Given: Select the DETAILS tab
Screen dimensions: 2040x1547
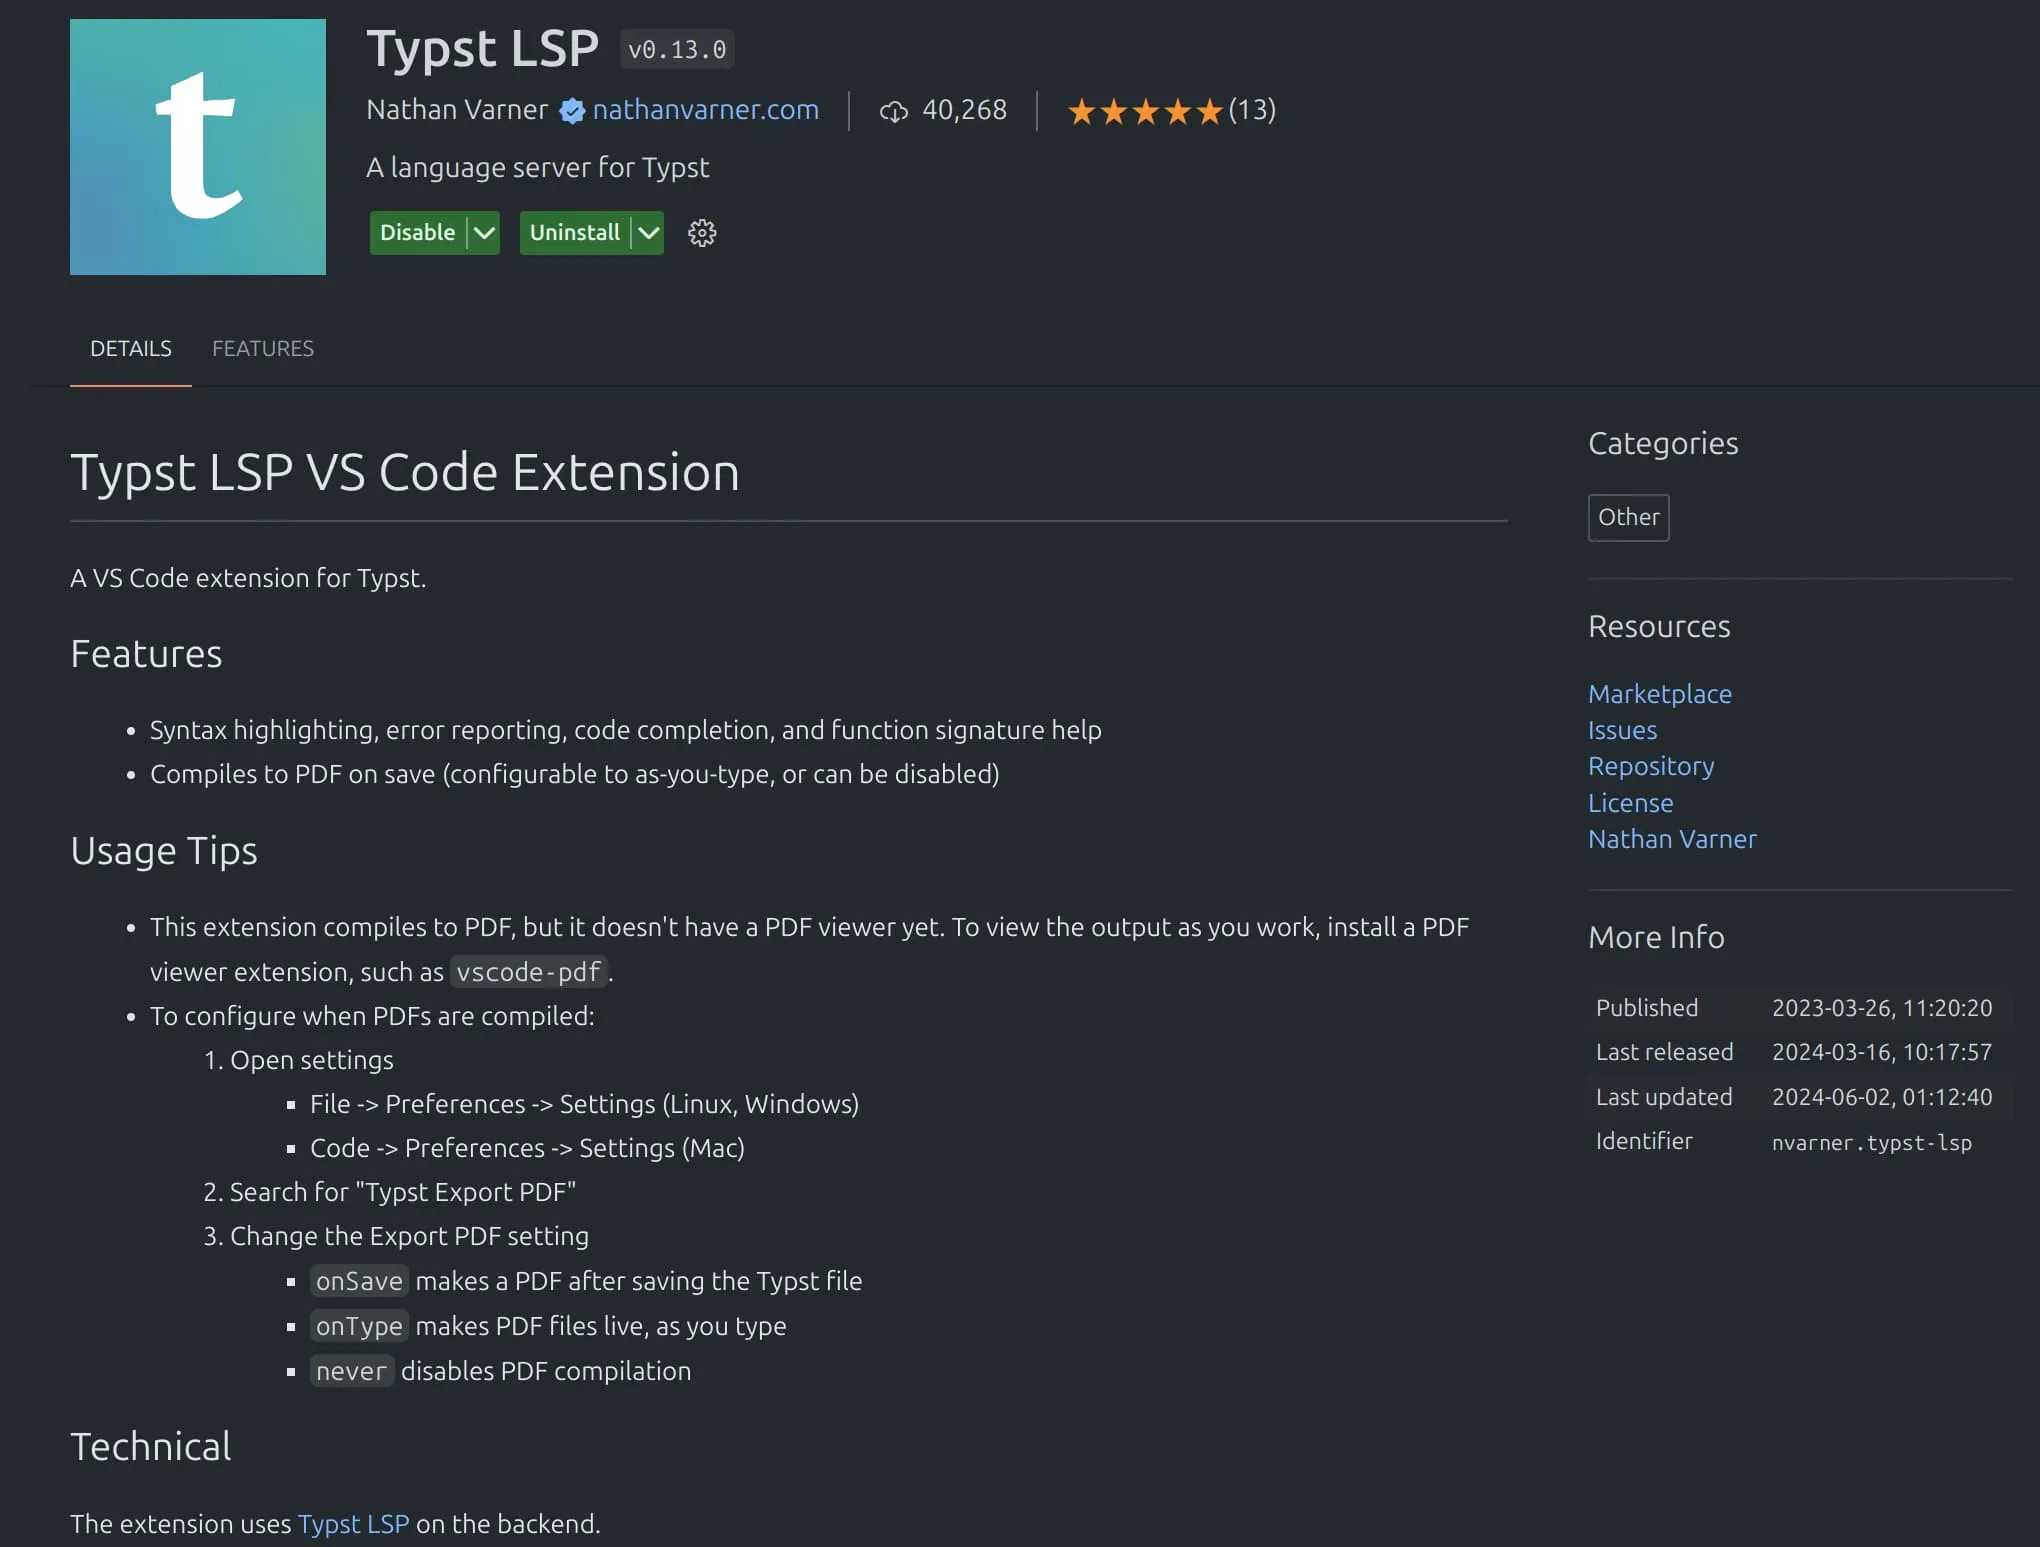Looking at the screenshot, I should pos(131,348).
